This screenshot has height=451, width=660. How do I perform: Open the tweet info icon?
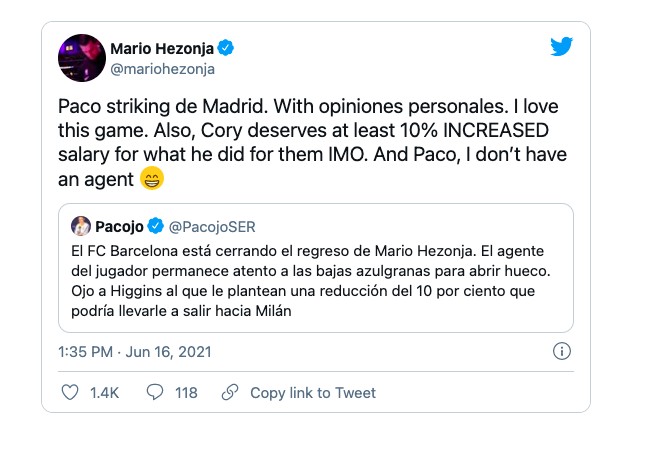[562, 352]
